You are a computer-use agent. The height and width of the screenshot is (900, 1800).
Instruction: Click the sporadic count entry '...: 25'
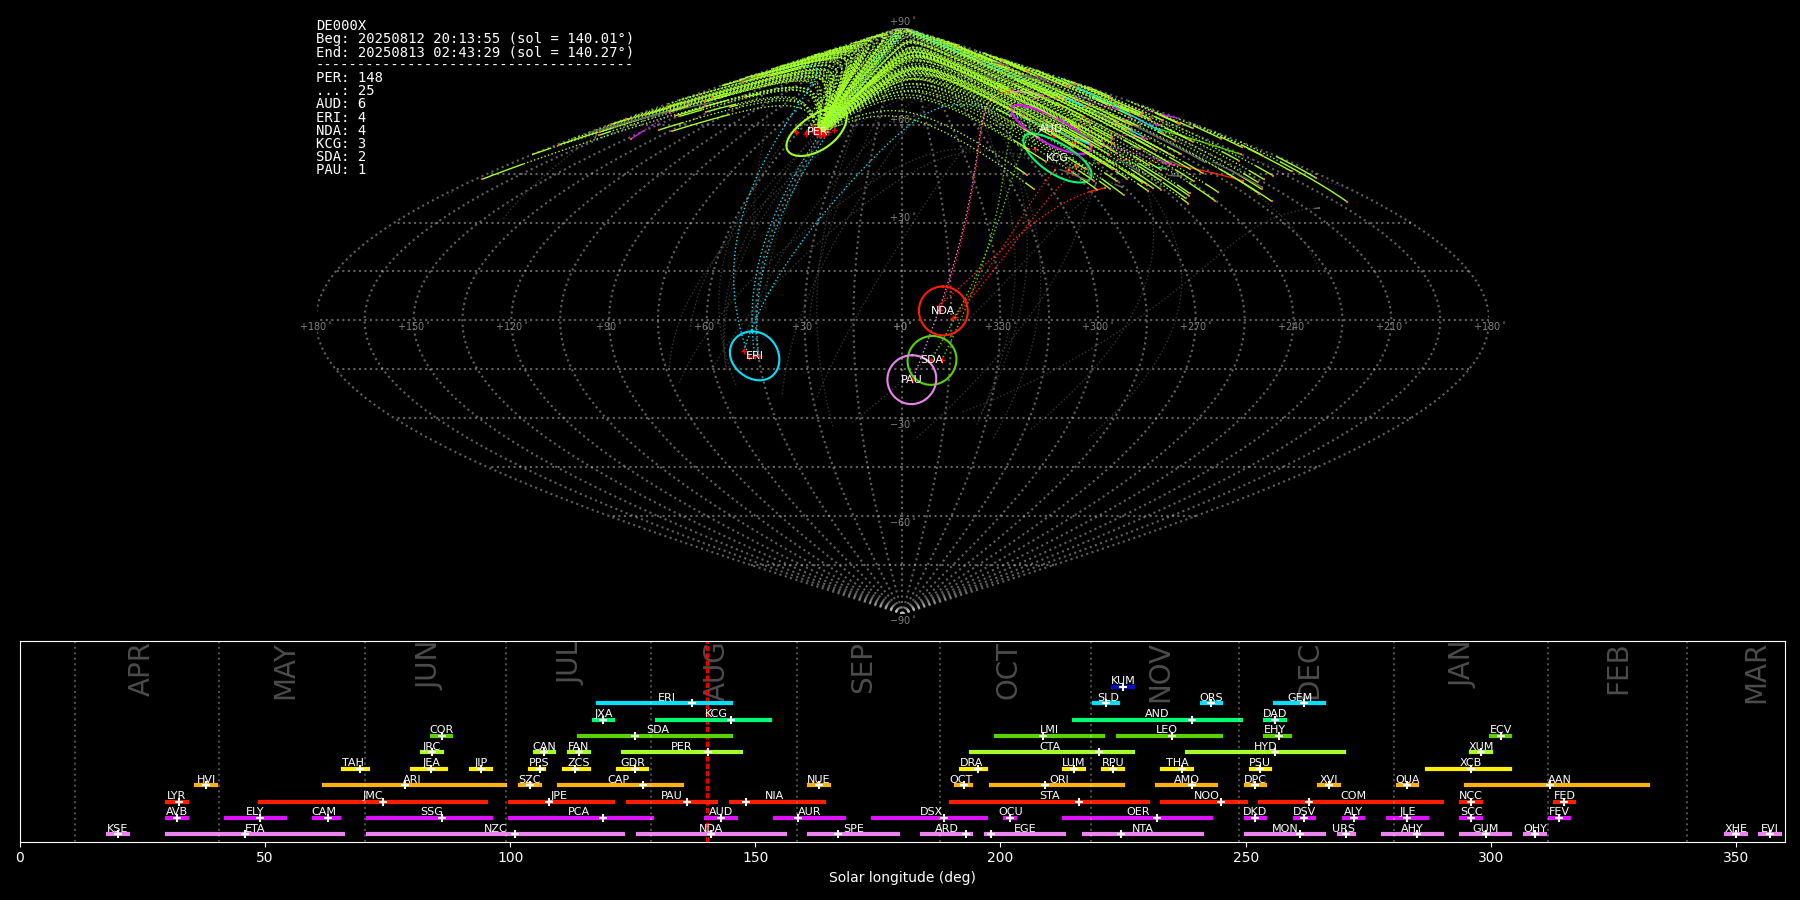click(x=345, y=91)
